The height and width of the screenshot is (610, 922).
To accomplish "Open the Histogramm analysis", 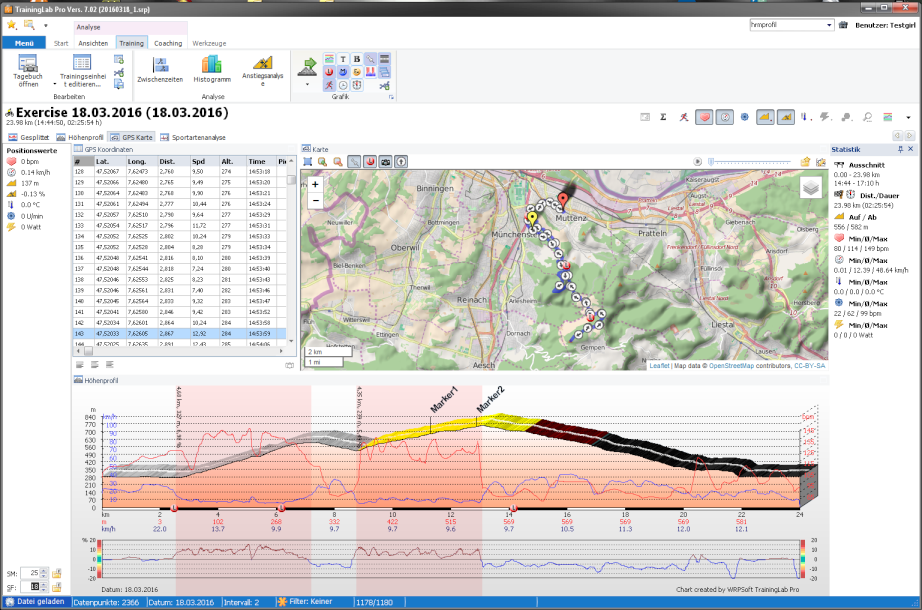I will pyautogui.click(x=212, y=70).
